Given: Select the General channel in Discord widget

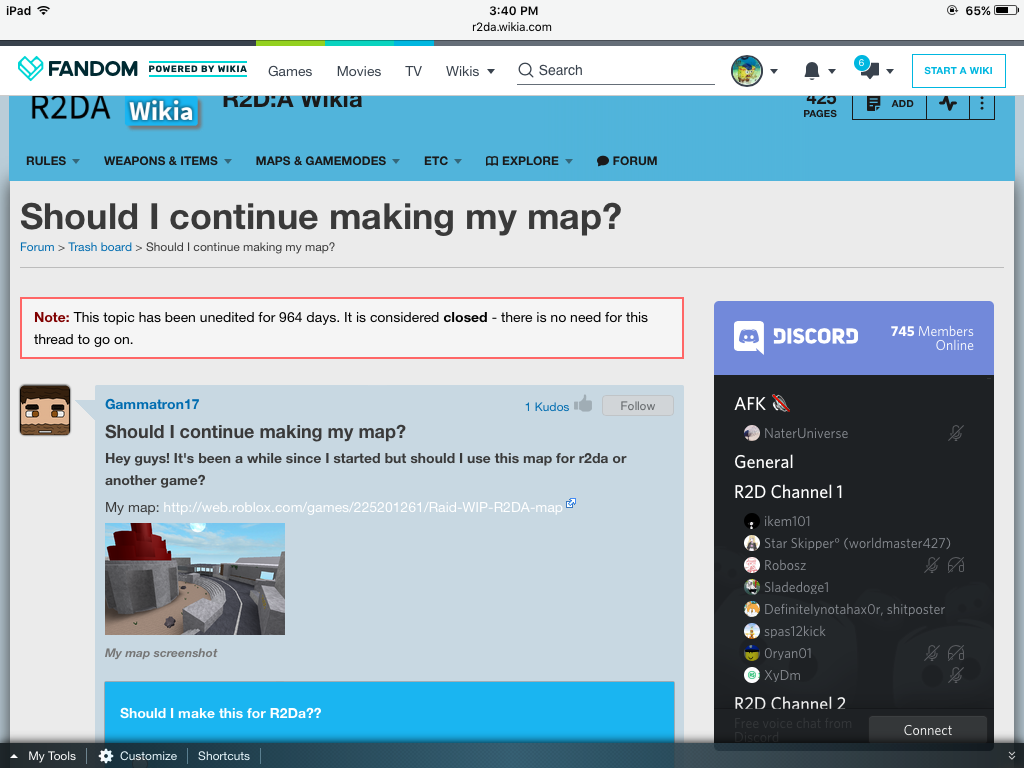Looking at the screenshot, I should pyautogui.click(x=763, y=462).
